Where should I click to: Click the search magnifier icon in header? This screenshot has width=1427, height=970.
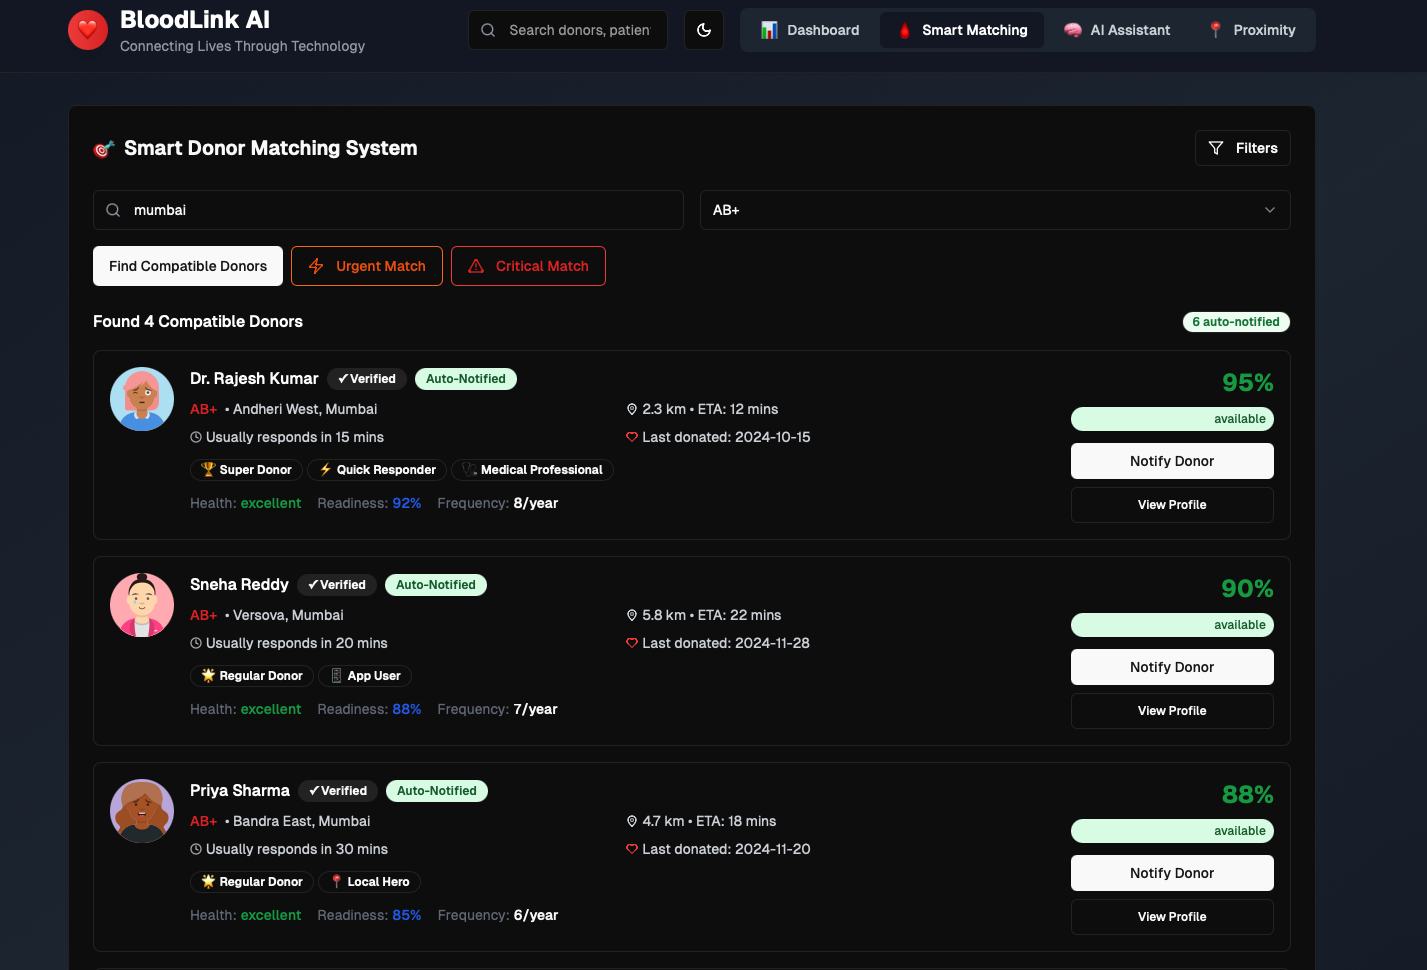pyautogui.click(x=488, y=30)
